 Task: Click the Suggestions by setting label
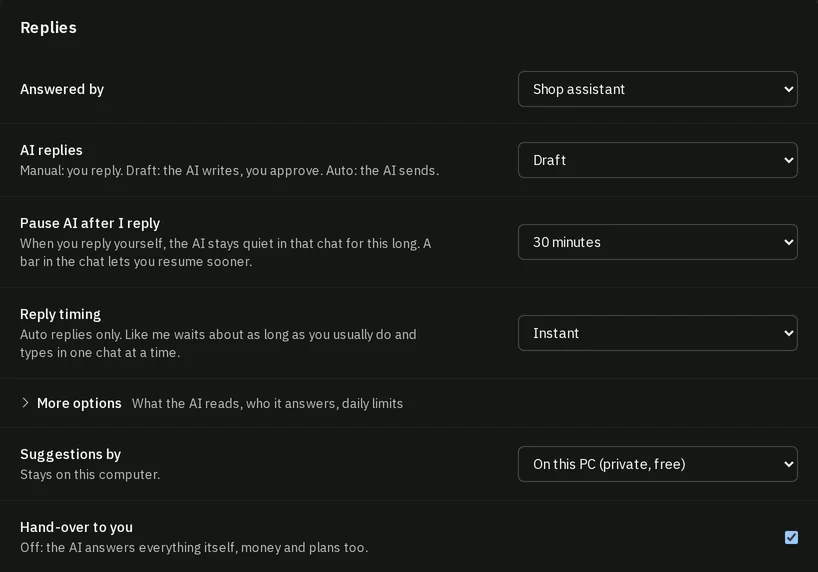pos(70,454)
